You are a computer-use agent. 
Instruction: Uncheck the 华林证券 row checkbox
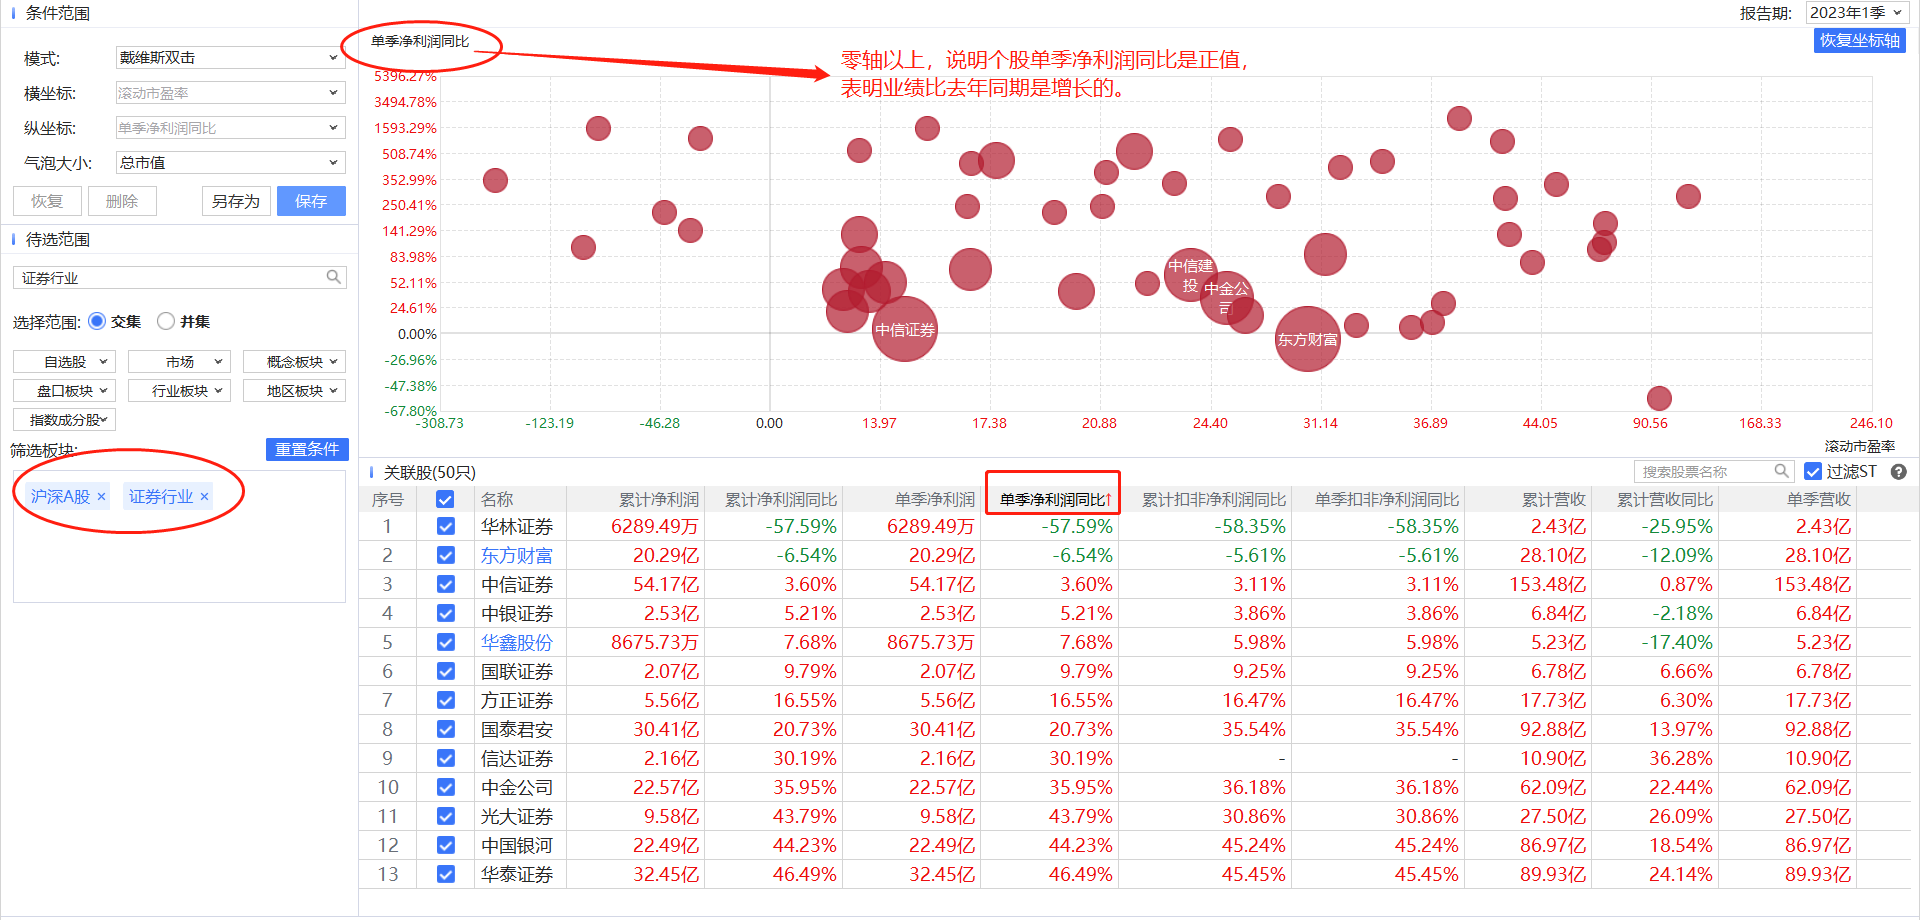pyautogui.click(x=446, y=526)
